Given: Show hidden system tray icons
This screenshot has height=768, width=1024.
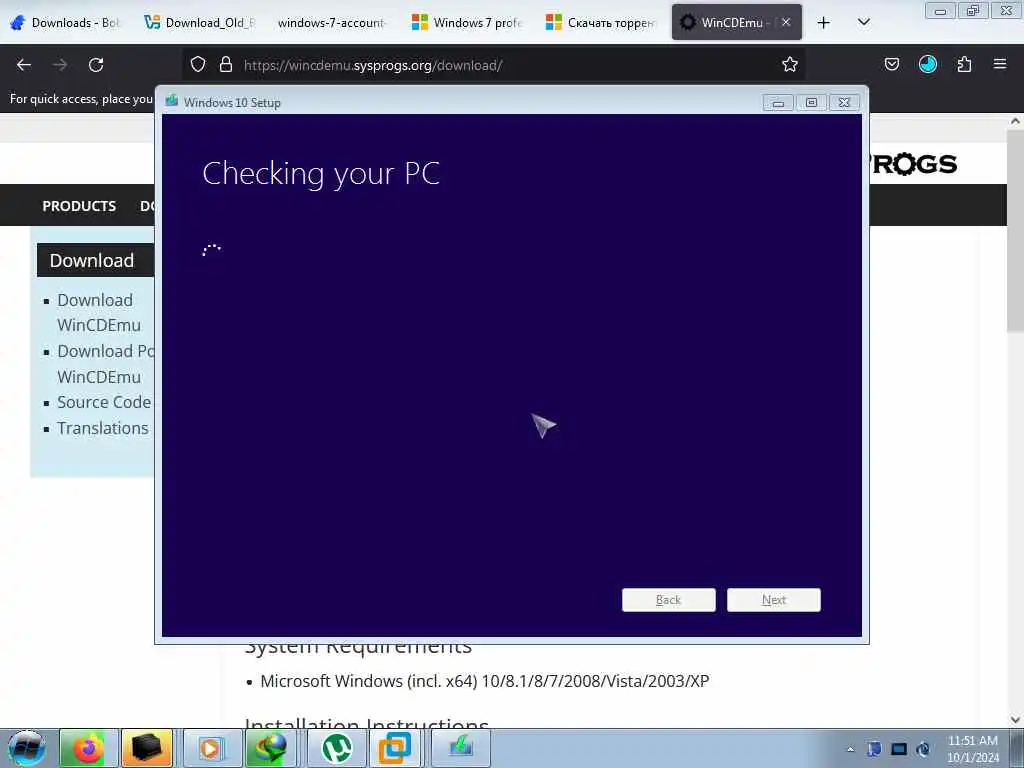Looking at the screenshot, I should (x=850, y=749).
